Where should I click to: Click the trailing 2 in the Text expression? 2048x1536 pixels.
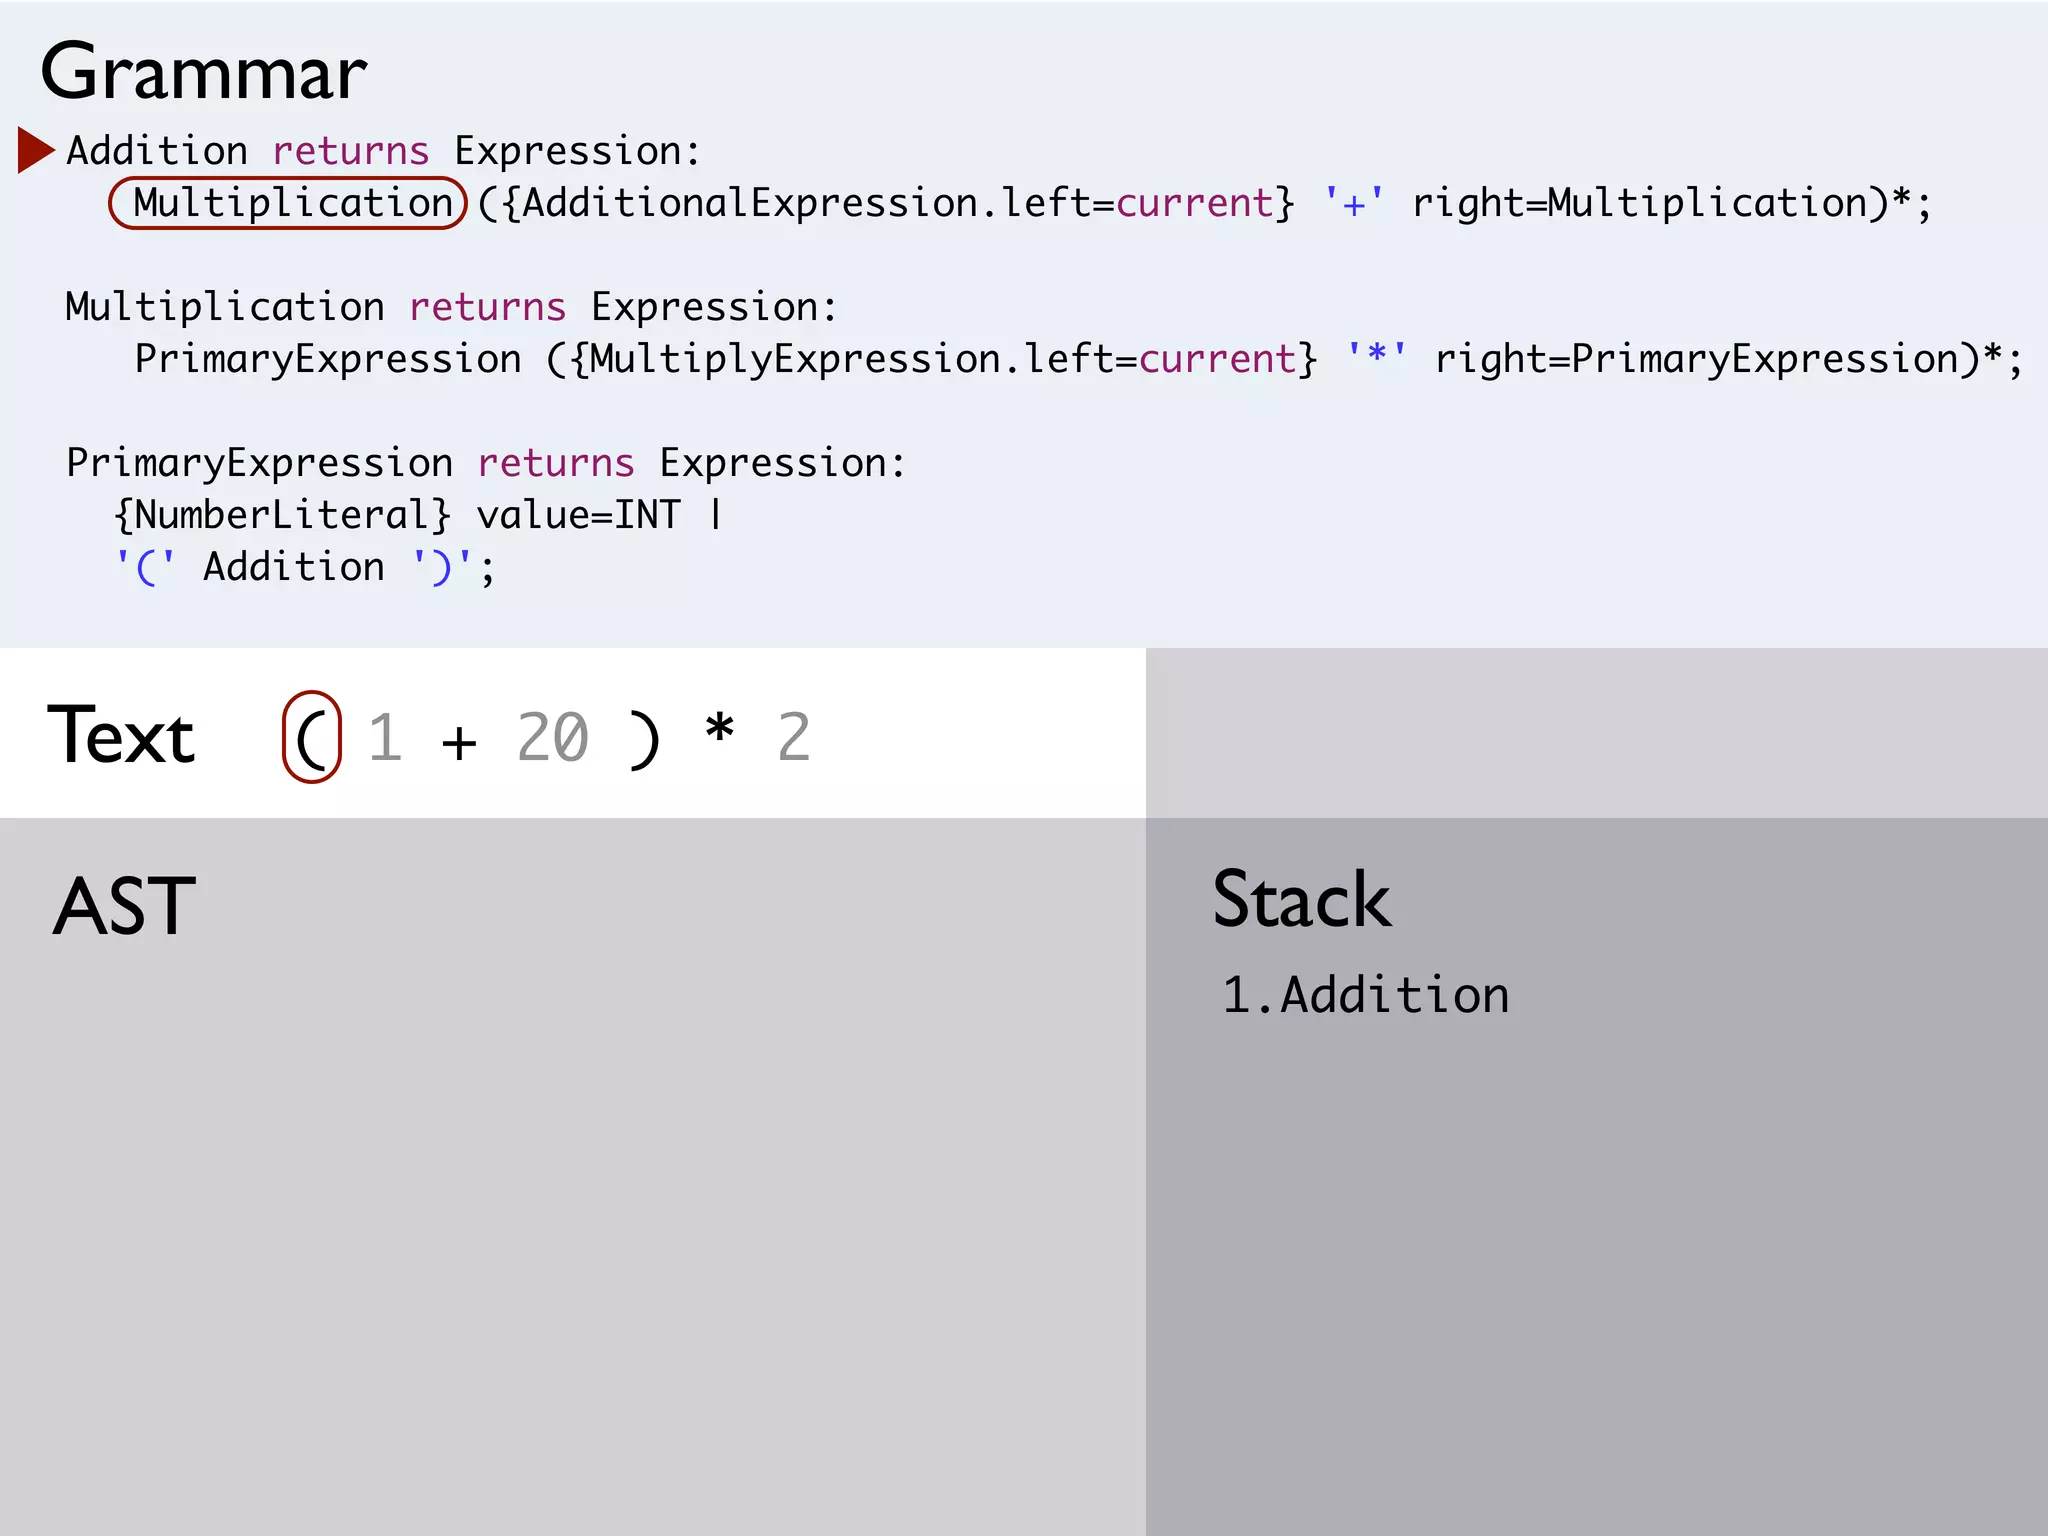(794, 738)
